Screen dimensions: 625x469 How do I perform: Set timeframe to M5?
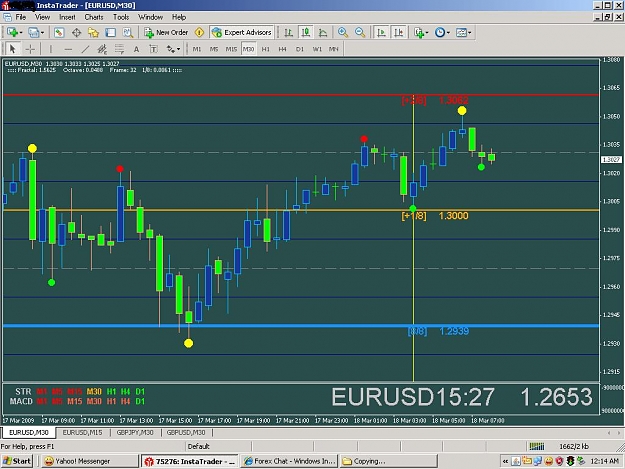click(x=214, y=49)
